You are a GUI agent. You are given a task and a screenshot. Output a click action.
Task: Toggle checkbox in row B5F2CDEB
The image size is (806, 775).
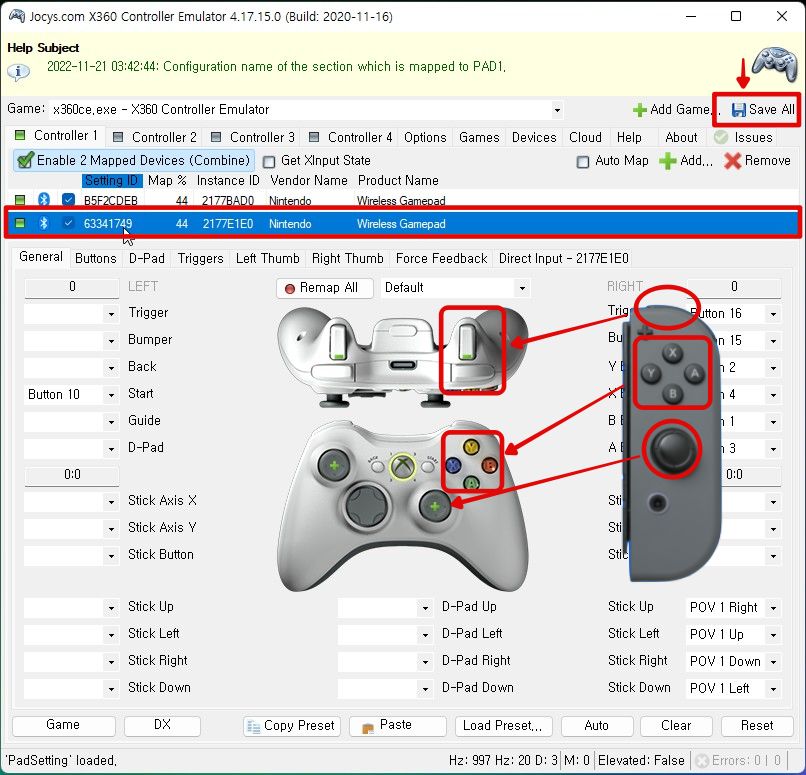pyautogui.click(x=68, y=199)
